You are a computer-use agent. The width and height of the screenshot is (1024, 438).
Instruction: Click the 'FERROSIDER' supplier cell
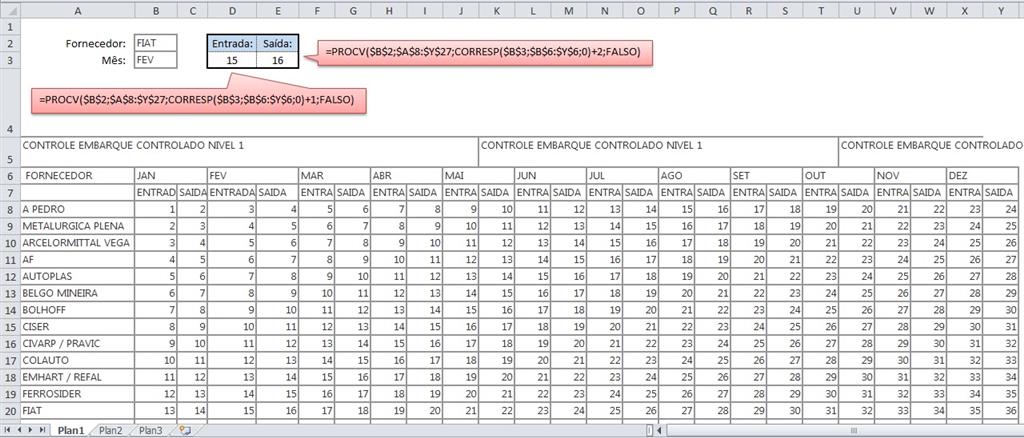pos(78,394)
